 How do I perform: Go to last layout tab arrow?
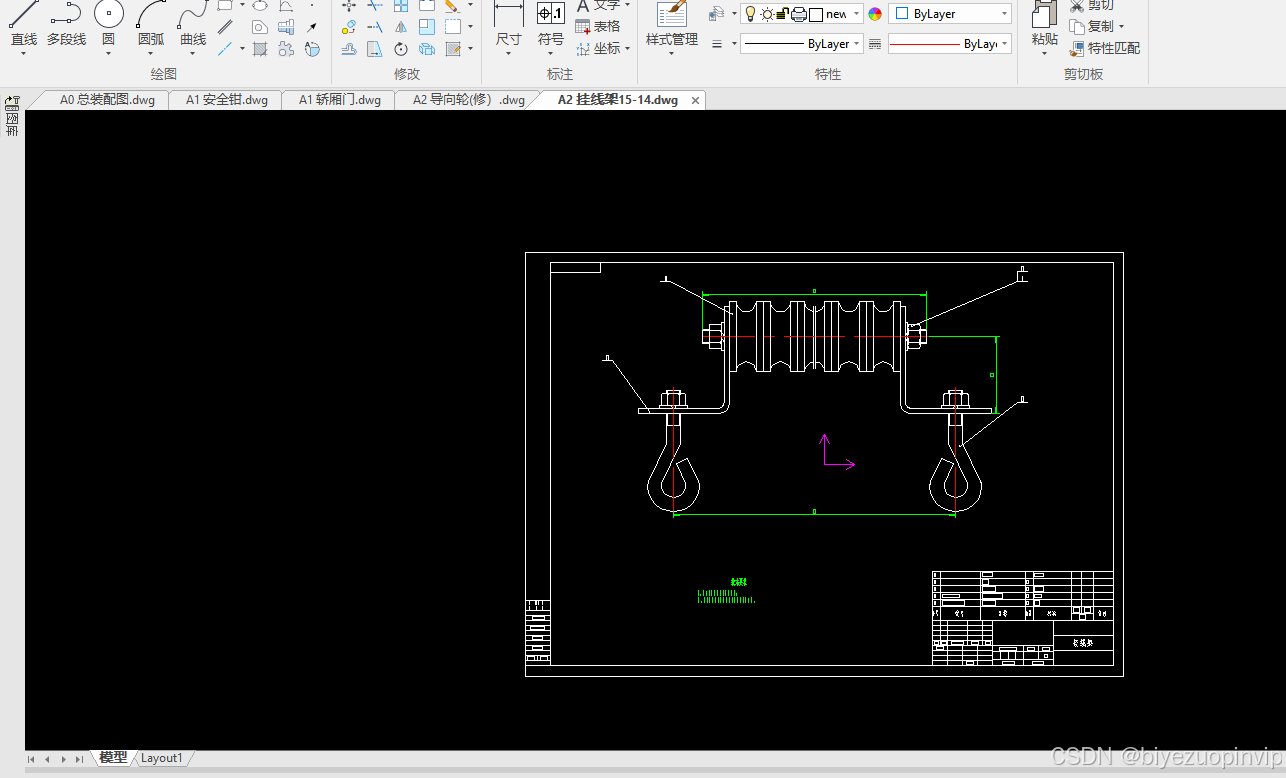80,759
